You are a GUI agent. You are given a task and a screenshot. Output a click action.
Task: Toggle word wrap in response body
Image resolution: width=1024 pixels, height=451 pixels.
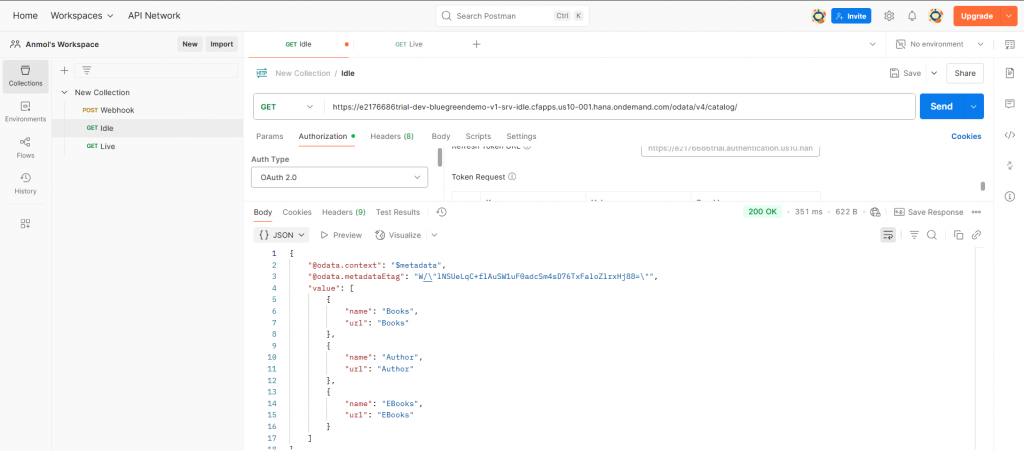[888, 235]
